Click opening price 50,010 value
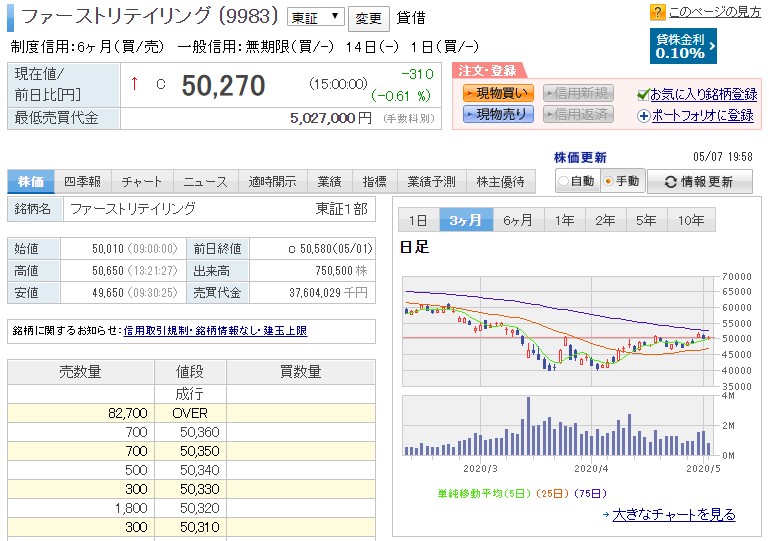Image resolution: width=769 pixels, height=541 pixels. tap(108, 249)
